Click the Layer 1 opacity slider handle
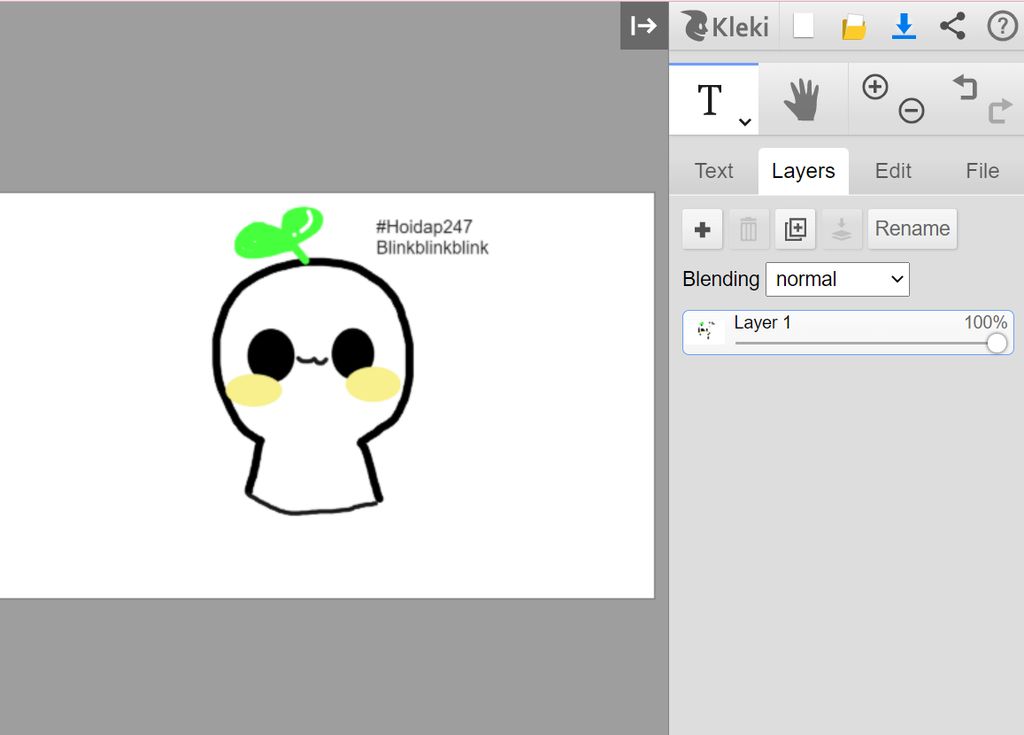The image size is (1024, 735). (997, 343)
